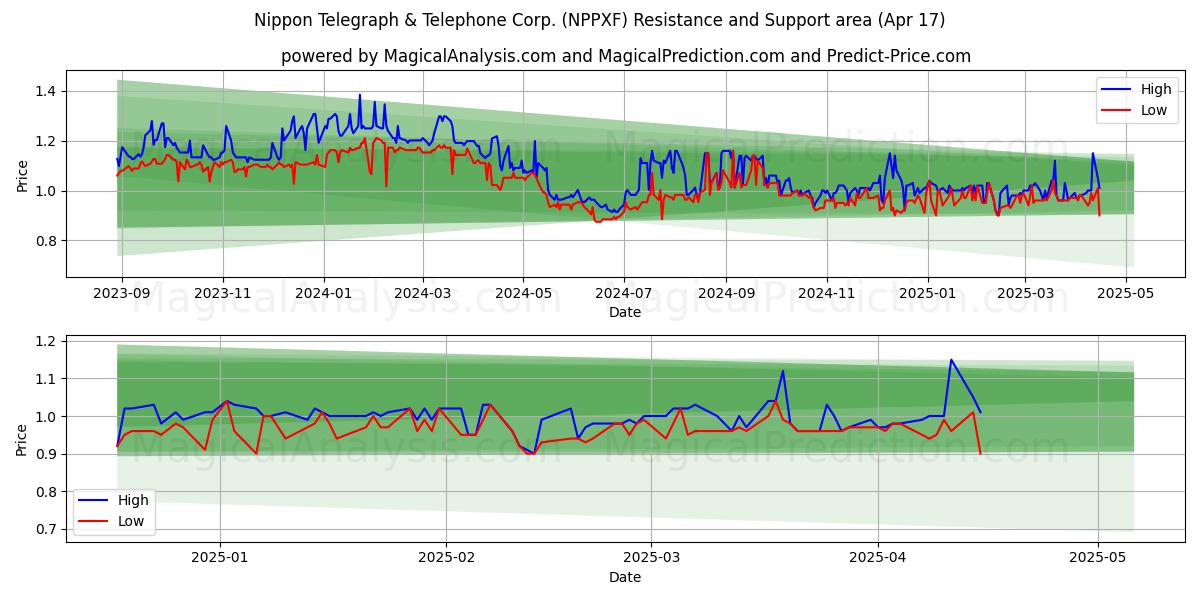Click the 0.8 price tick on bottom chart

pyautogui.click(x=47, y=492)
